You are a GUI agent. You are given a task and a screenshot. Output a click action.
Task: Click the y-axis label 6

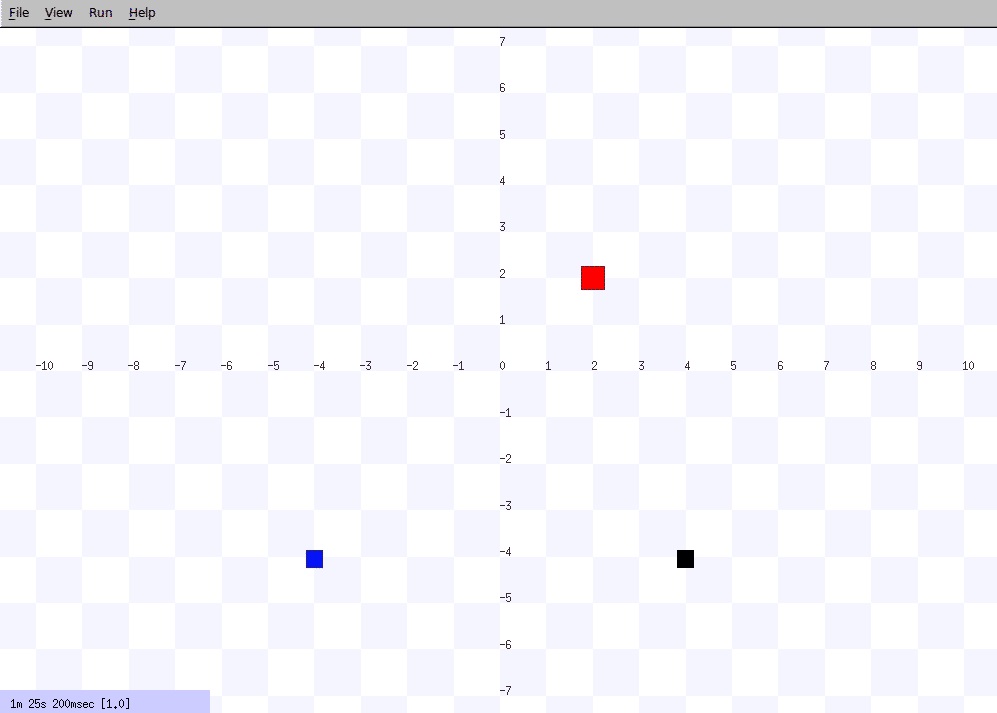(502, 88)
